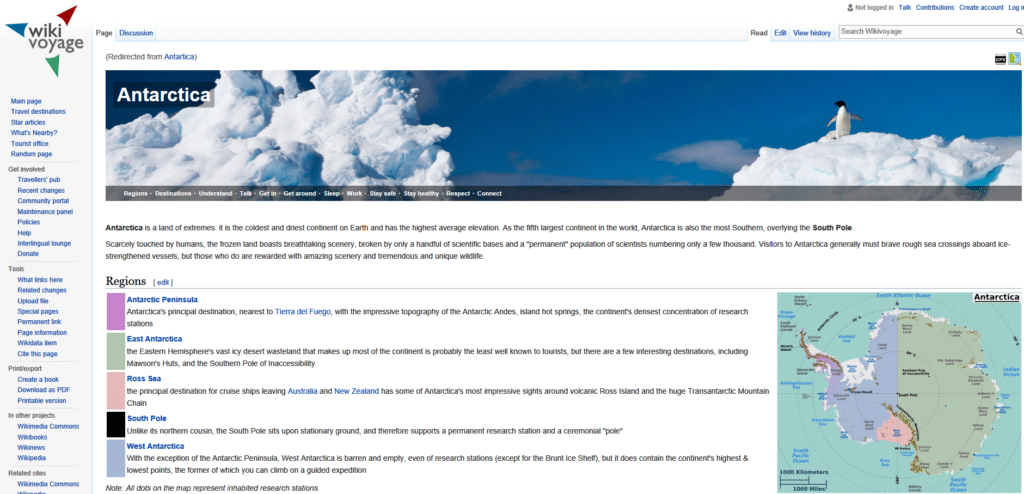Jump to Get in in the banner menu
1024x494 pixels.
tap(268, 193)
